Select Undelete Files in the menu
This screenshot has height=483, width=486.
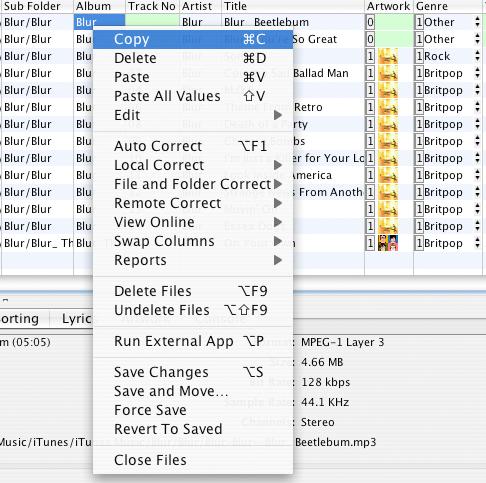[193, 310]
